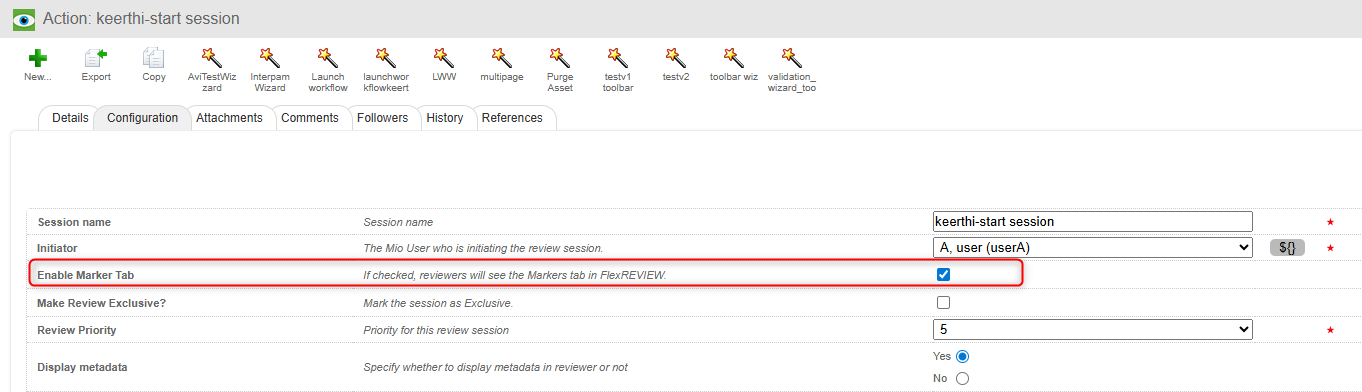Click the 'Action: keerthi-start session' title
1362x392 pixels.
tap(141, 19)
